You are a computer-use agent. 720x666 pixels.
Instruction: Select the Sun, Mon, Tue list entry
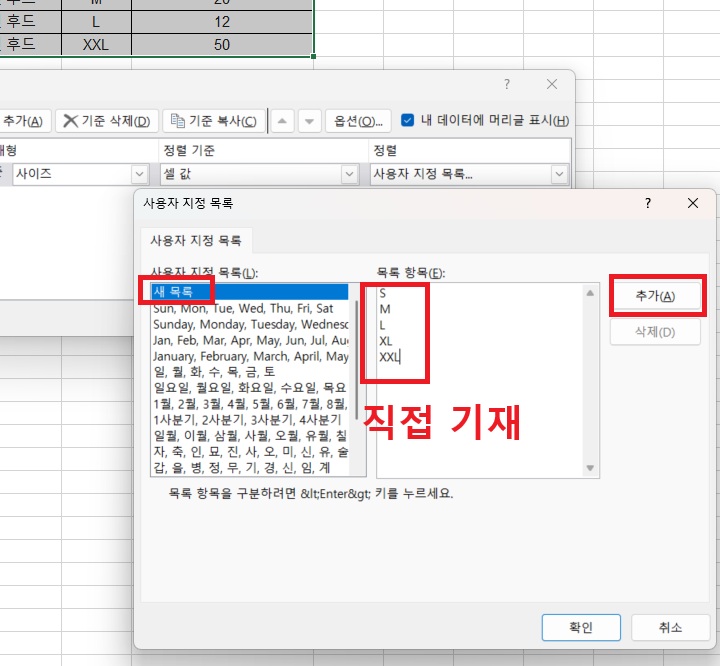(x=249, y=308)
